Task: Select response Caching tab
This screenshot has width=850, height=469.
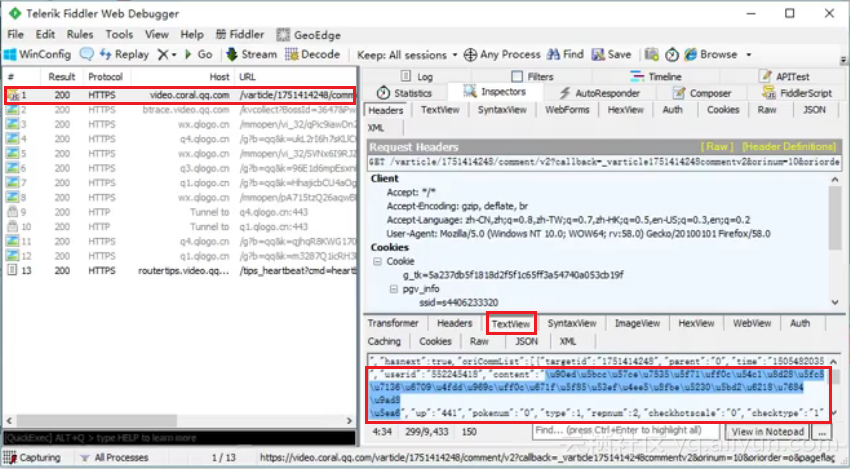Action: [x=384, y=341]
